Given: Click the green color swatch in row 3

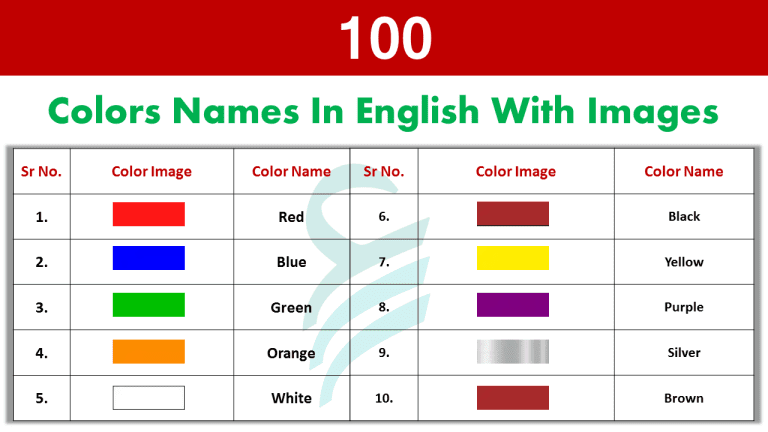Looking at the screenshot, I should pos(148,305).
